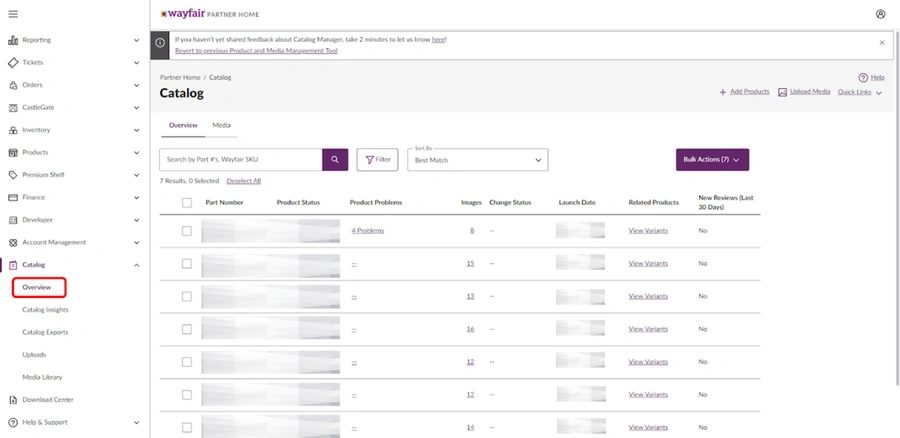Click the Upload Media image icon

pos(782,92)
